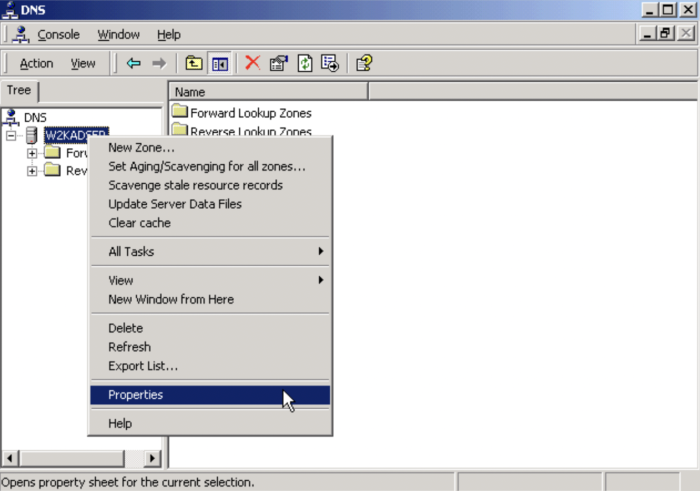The height and width of the screenshot is (491, 700).
Task: Expand the Reverse Lookup Zones tree node
Action: coord(32,171)
